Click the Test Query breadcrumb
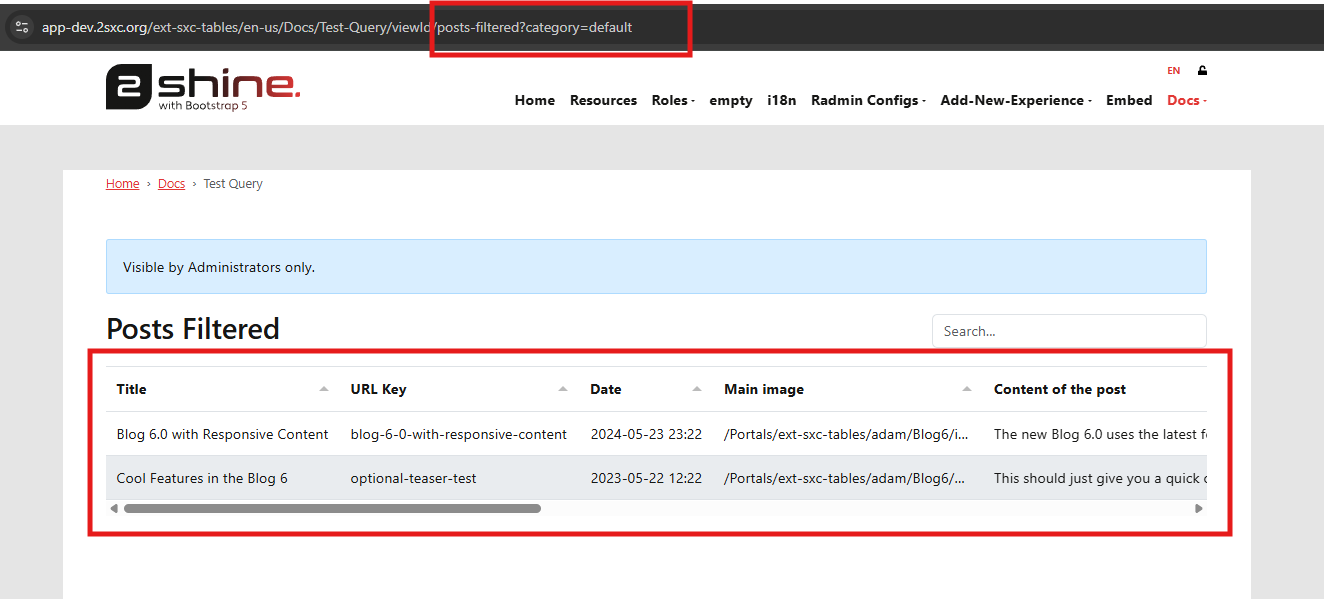Viewport: 1324px width, 599px height. tap(233, 184)
